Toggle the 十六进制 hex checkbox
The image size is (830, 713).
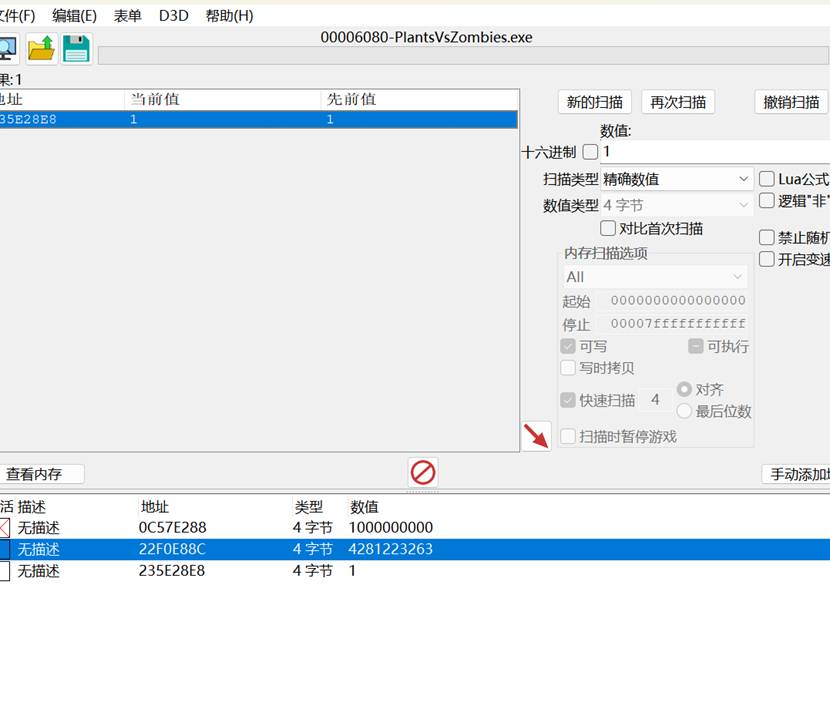pos(590,152)
